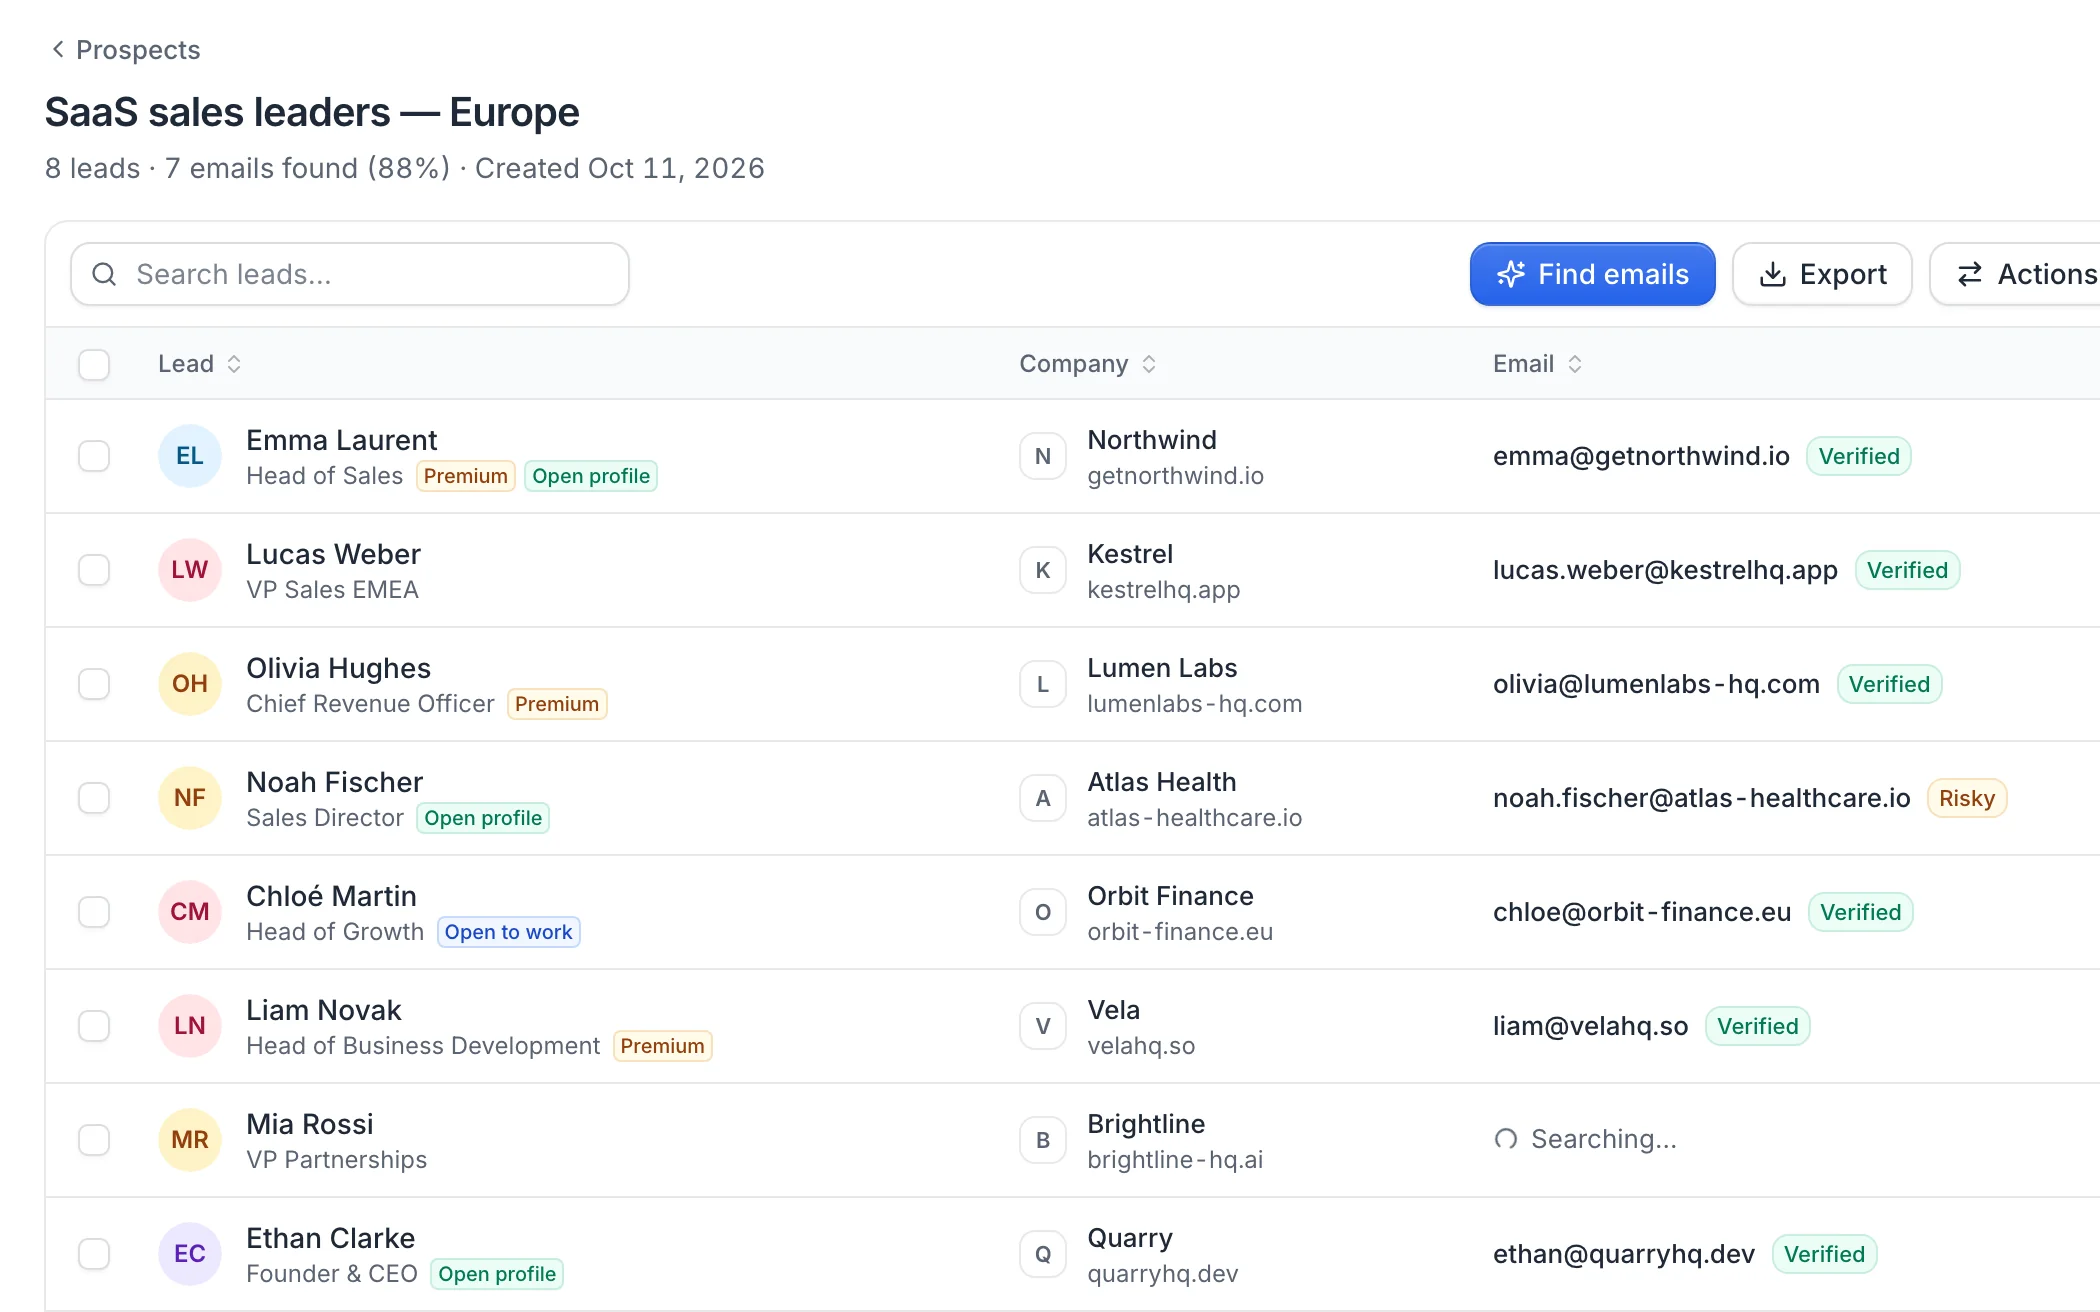Screen dimensions: 2100x1312
Task: Click Liam Novak's Premium badge
Action: 662,1046
